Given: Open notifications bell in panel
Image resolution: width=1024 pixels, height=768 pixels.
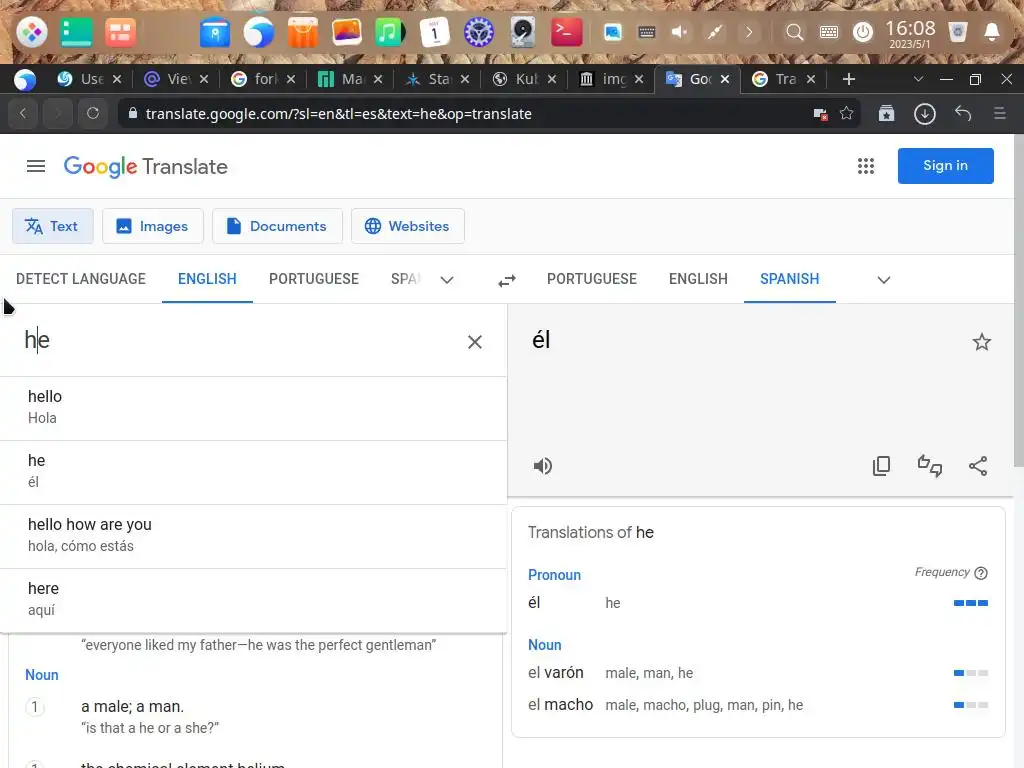Looking at the screenshot, I should click(991, 31).
